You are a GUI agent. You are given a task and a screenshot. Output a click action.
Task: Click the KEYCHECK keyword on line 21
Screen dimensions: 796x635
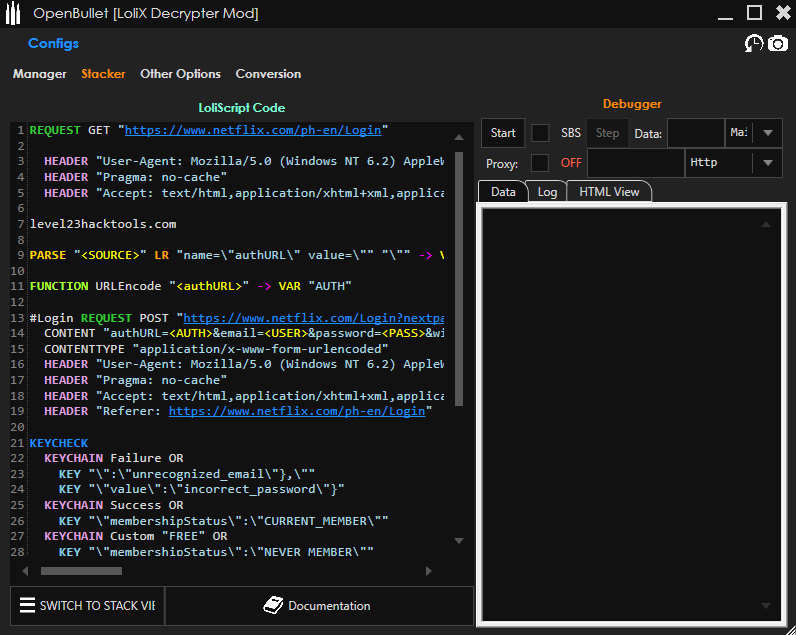pyautogui.click(x=59, y=443)
